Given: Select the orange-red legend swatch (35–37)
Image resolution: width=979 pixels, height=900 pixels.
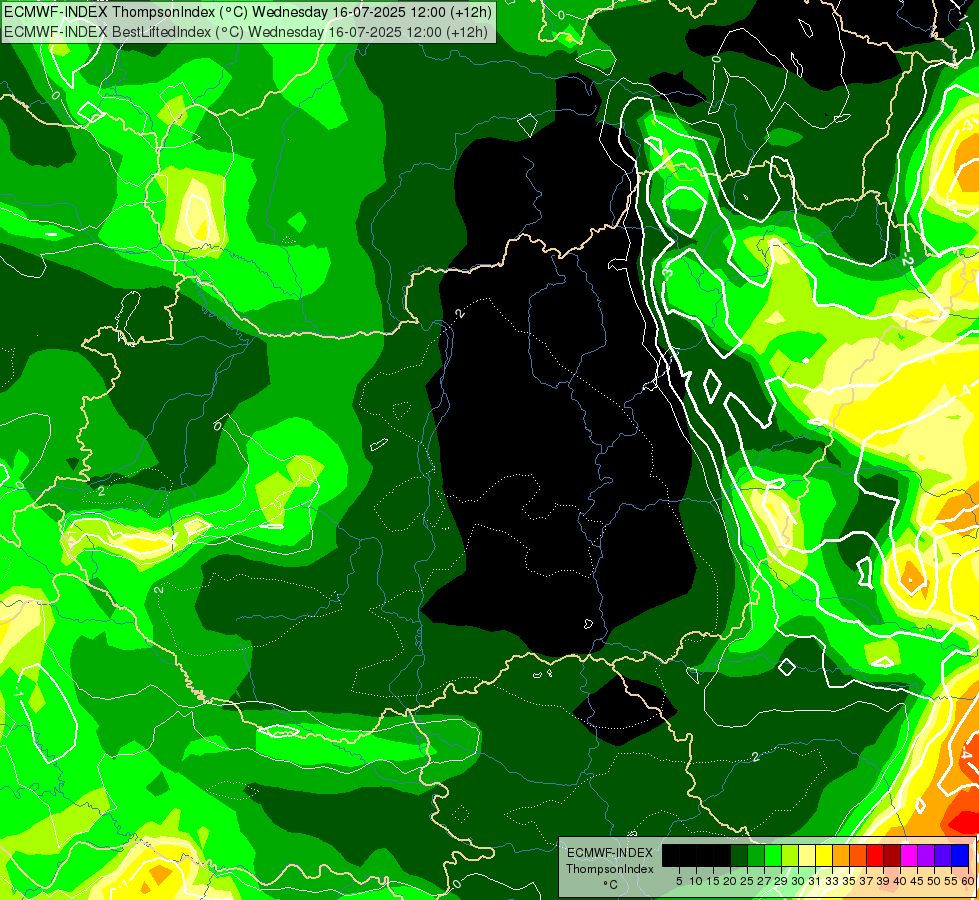Looking at the screenshot, I should pyautogui.click(x=858, y=855).
